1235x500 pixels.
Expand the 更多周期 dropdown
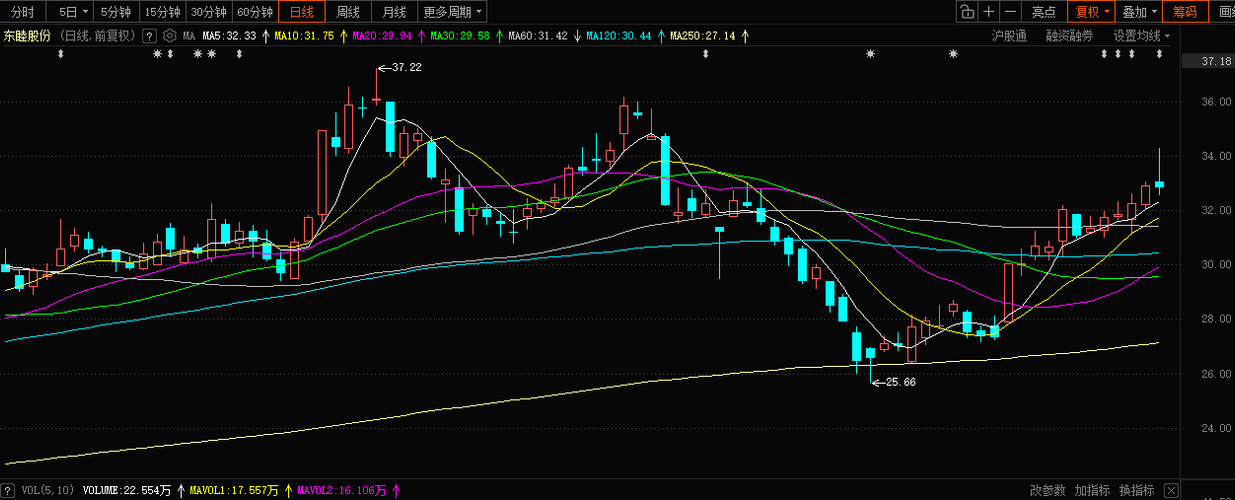[452, 12]
